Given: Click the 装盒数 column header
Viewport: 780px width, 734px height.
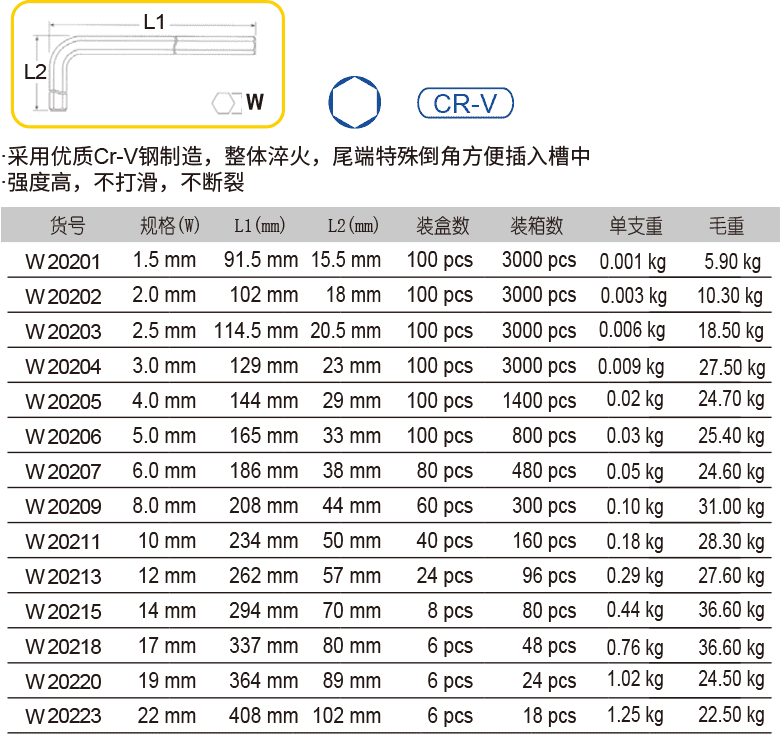Looking at the screenshot, I should [443, 226].
